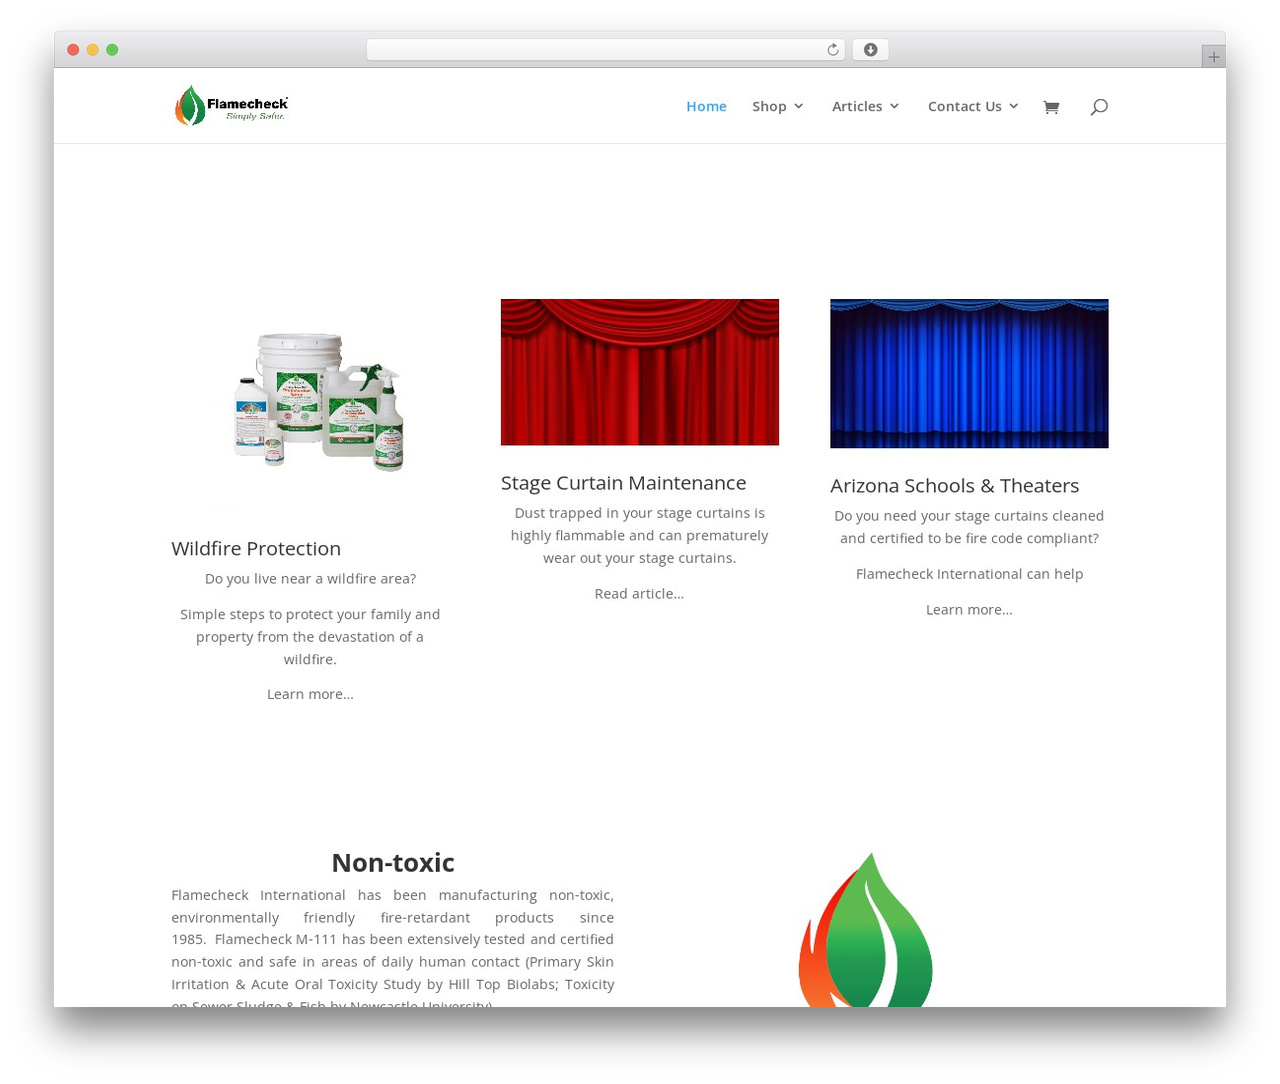Screen dimensions: 1280x1084
Task: Open the Stage Curtain Maintenance heading
Action: pos(623,483)
